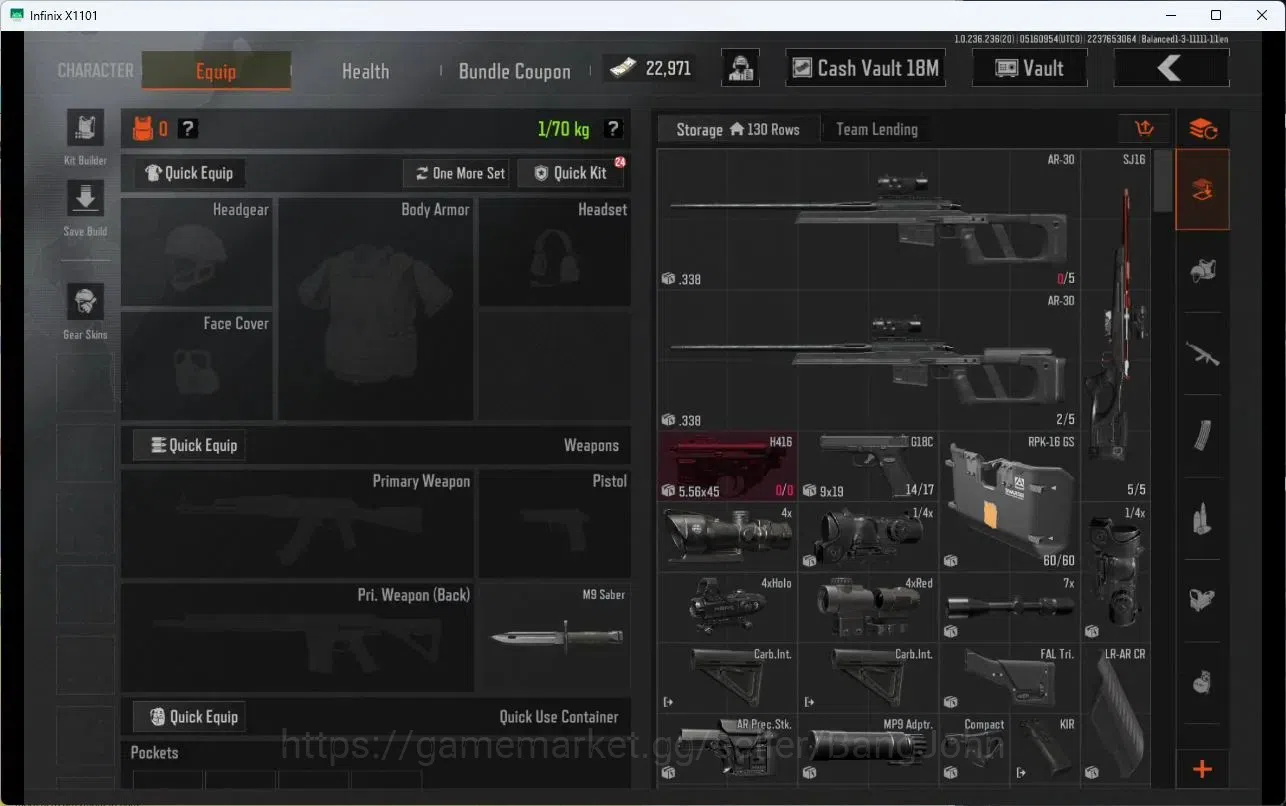Select the AR Prec.Stk. stock item
Viewport: 1286px width, 806px height.
pos(728,748)
